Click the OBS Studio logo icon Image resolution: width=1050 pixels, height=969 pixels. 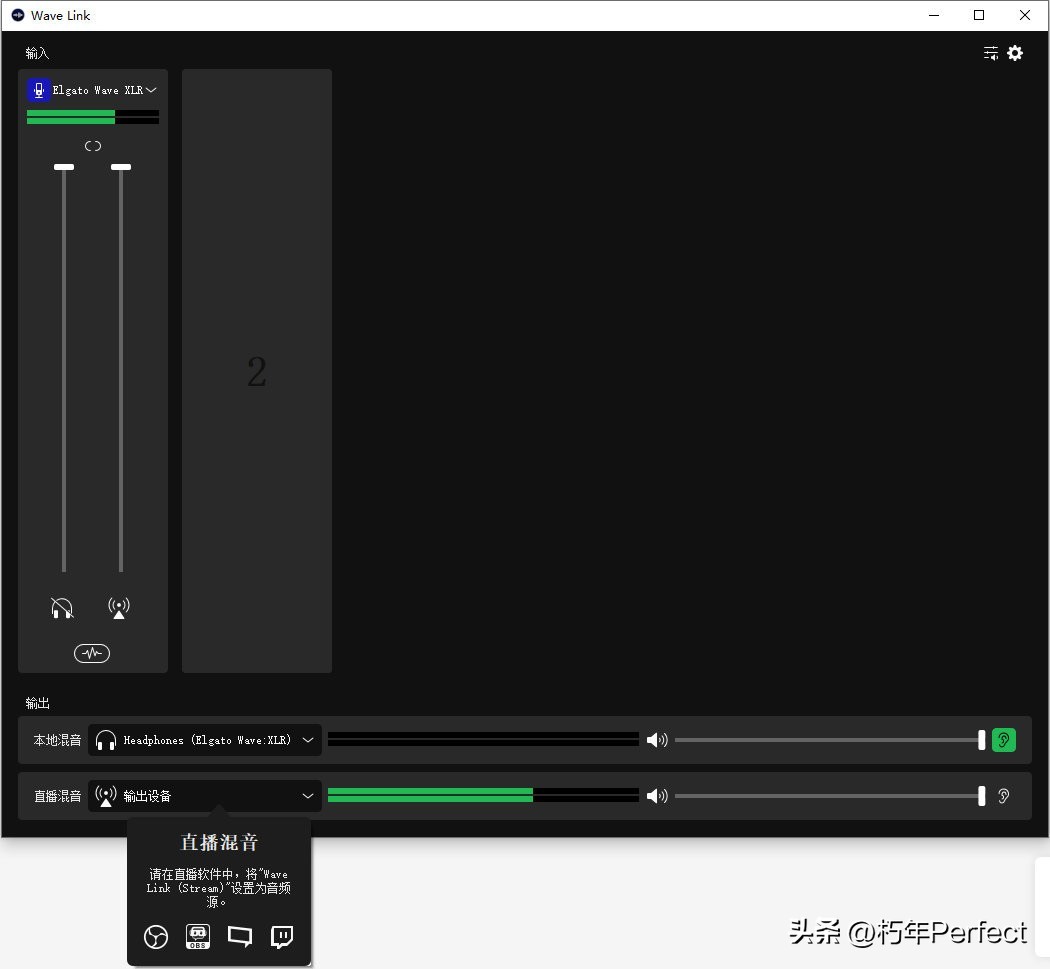(156, 936)
